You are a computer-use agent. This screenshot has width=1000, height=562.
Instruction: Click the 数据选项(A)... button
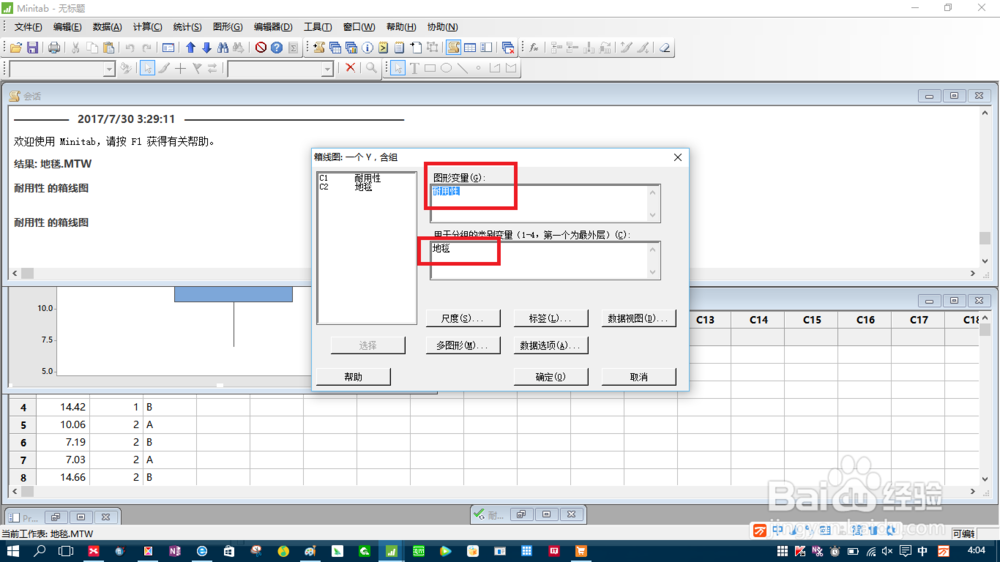[x=550, y=345]
